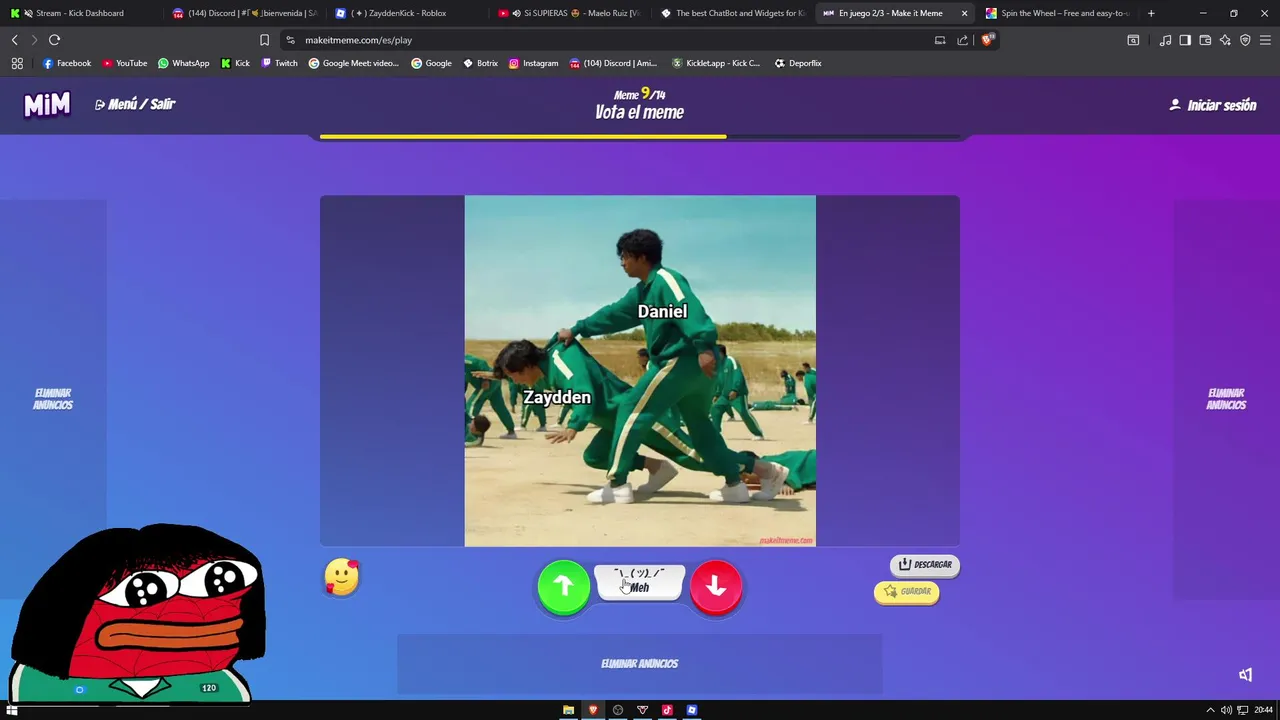This screenshot has width=1280, height=720.
Task: Upvote the meme with green arrow
Action: tap(564, 587)
